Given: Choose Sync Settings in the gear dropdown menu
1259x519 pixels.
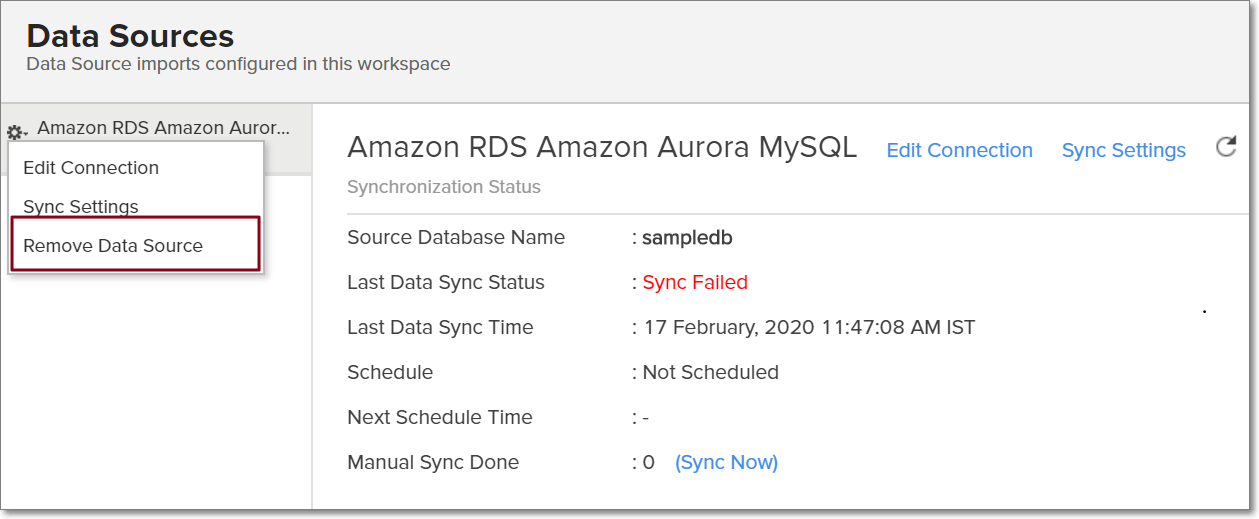Looking at the screenshot, I should pos(81,207).
